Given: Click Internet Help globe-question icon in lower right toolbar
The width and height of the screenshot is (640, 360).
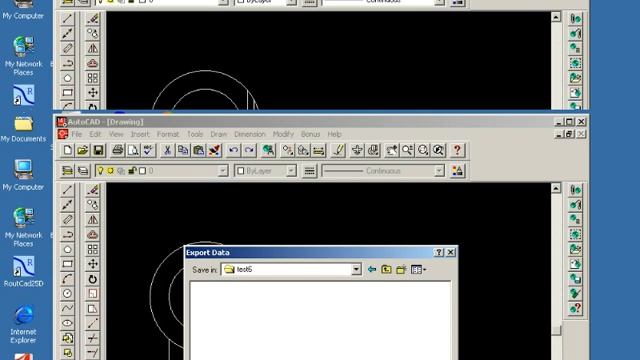Looking at the screenshot, I should pos(576,308).
